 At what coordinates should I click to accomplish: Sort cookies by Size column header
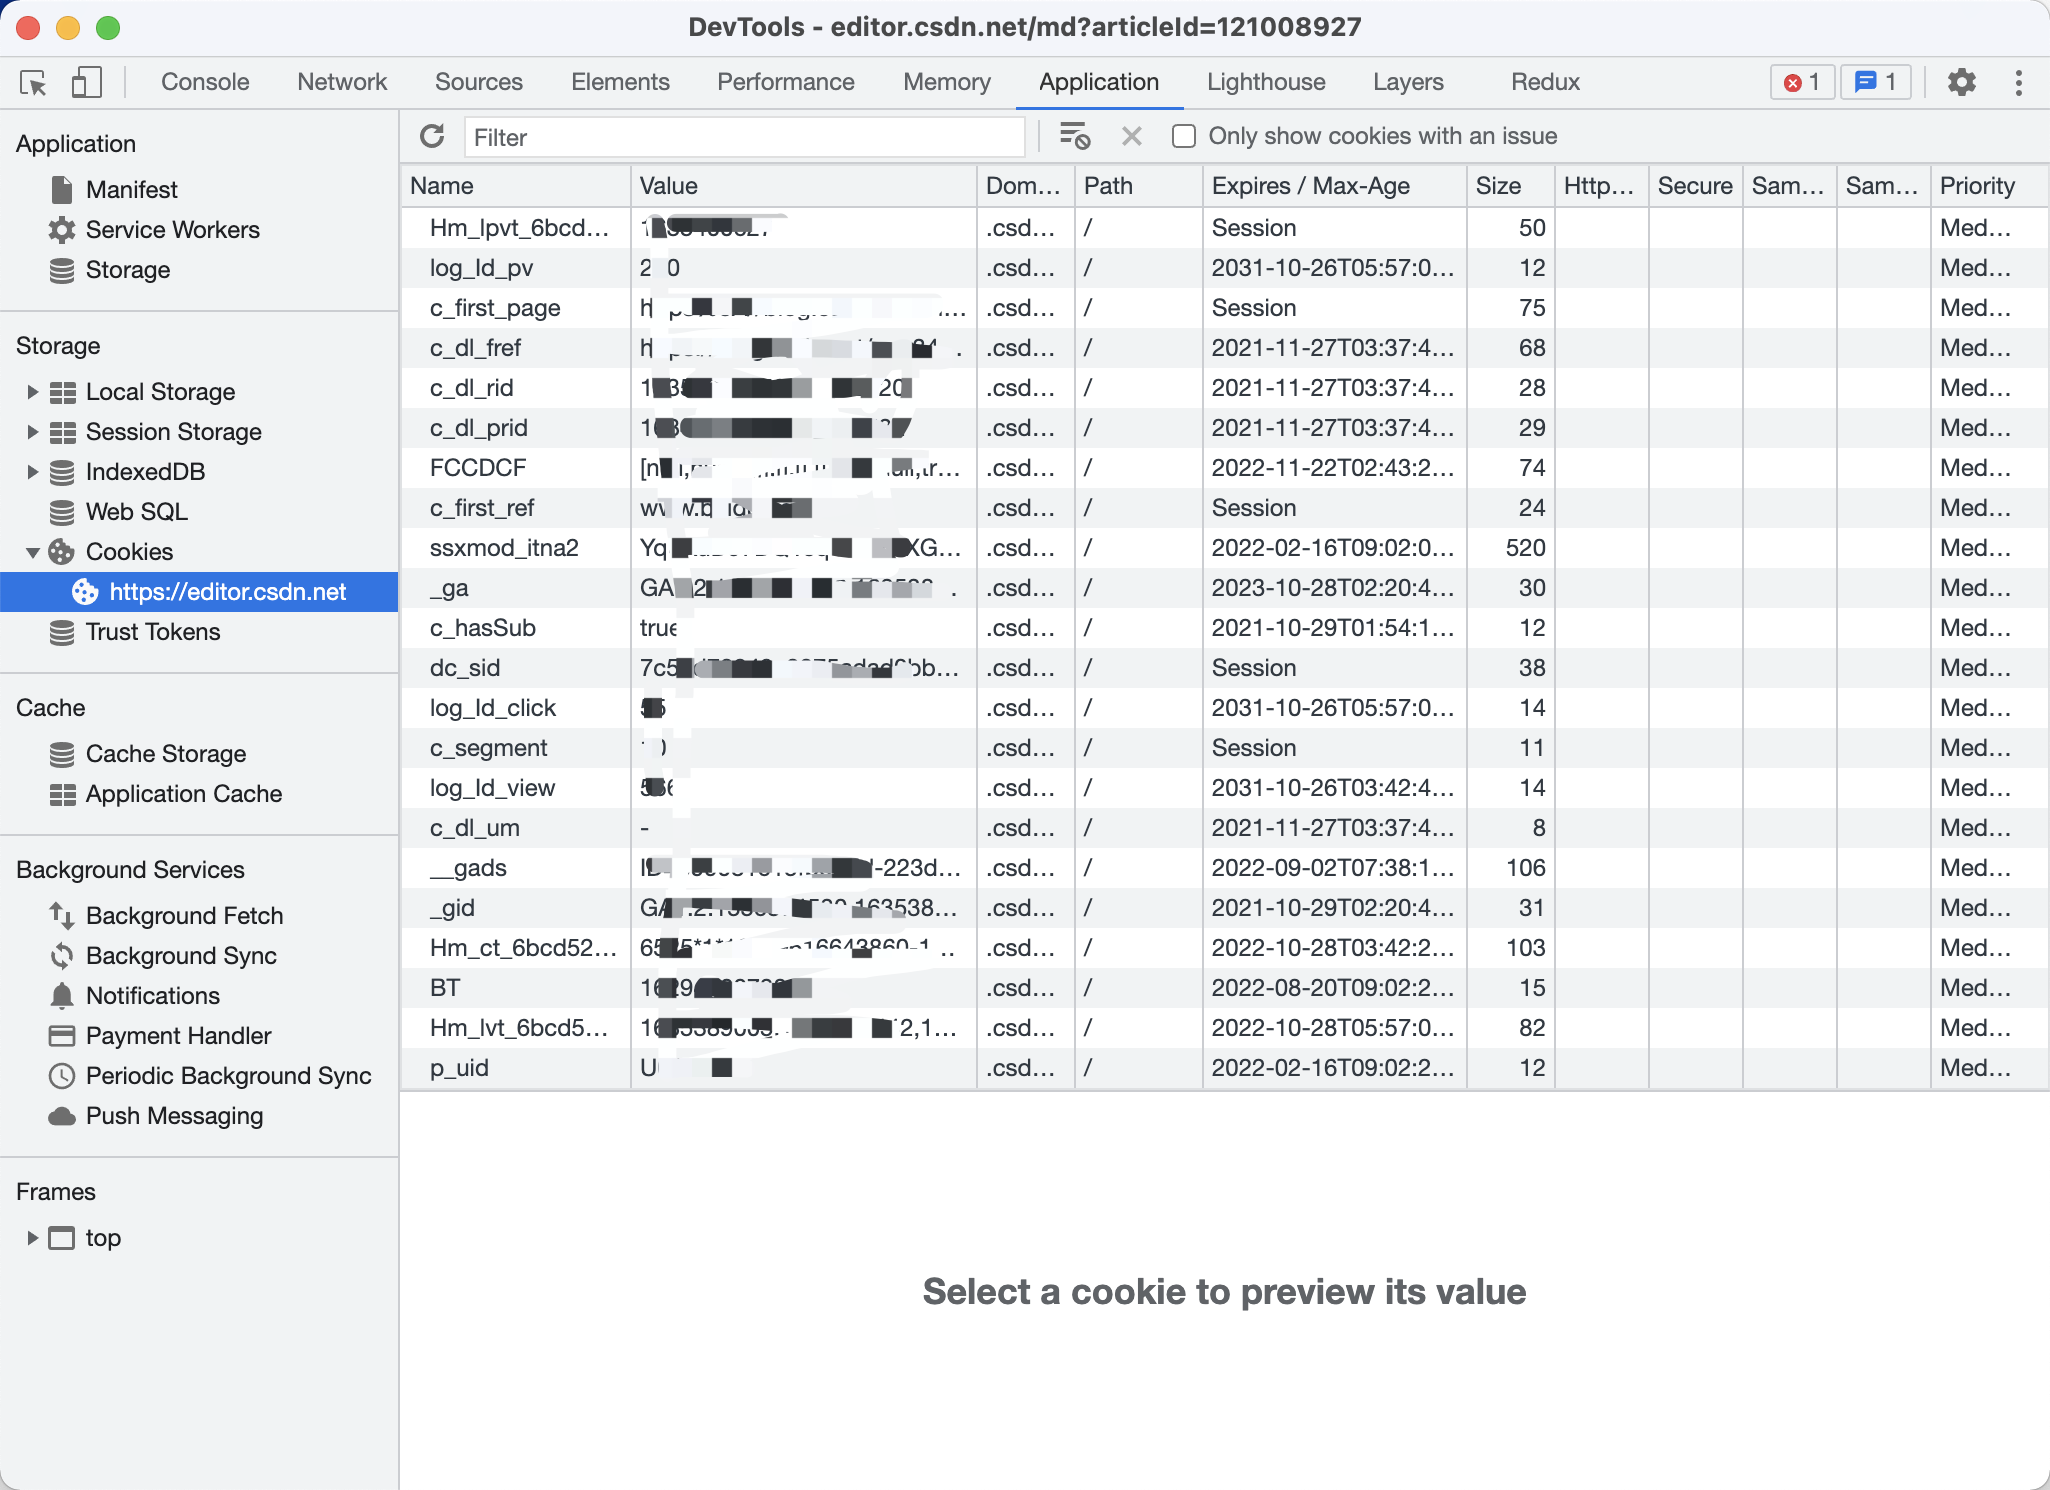click(1511, 186)
